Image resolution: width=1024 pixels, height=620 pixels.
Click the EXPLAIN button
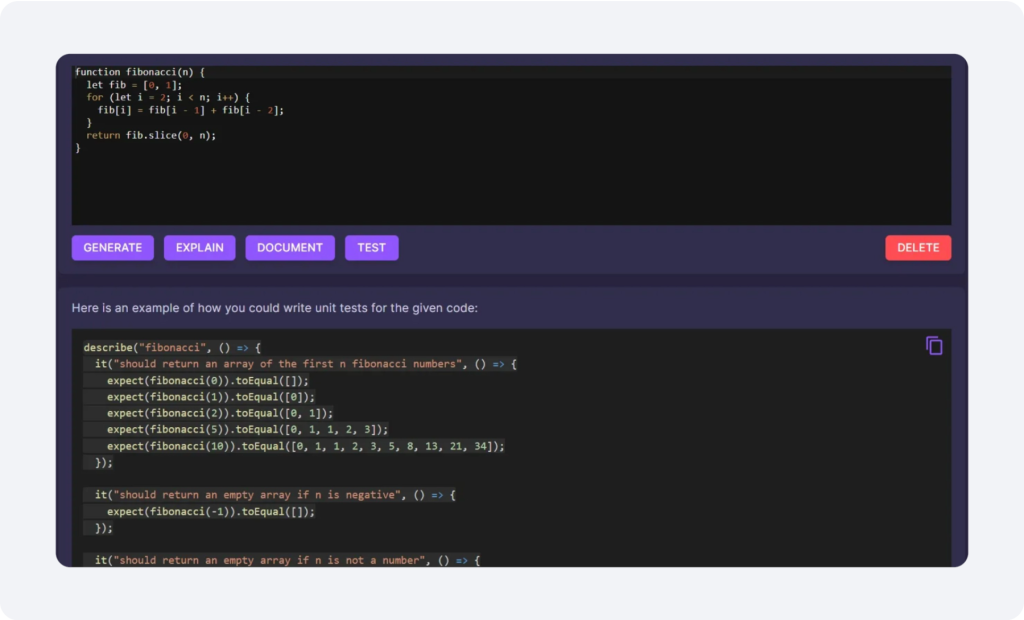200,248
